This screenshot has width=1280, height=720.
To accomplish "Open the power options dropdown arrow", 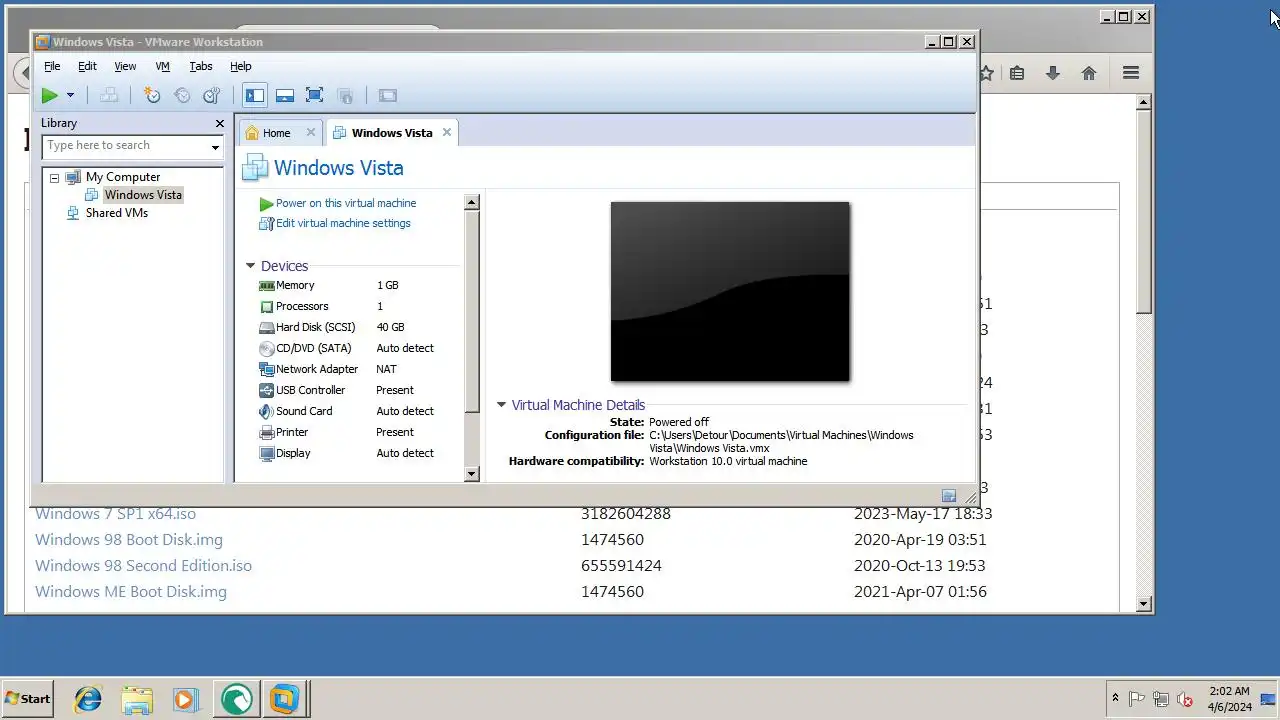I will [70, 96].
